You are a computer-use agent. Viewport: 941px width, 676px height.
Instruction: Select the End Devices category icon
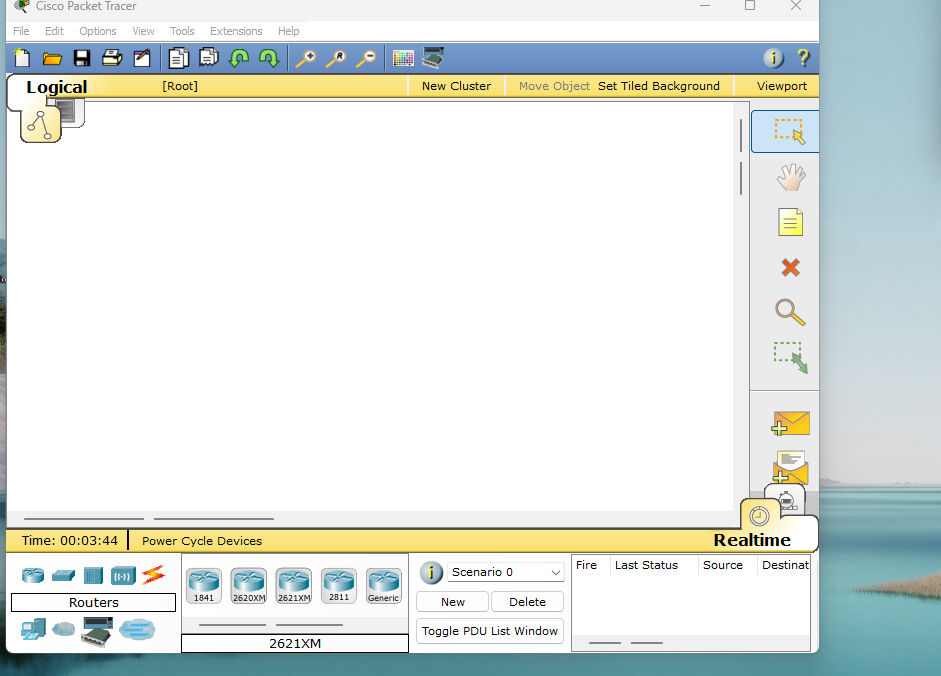[x=33, y=629]
